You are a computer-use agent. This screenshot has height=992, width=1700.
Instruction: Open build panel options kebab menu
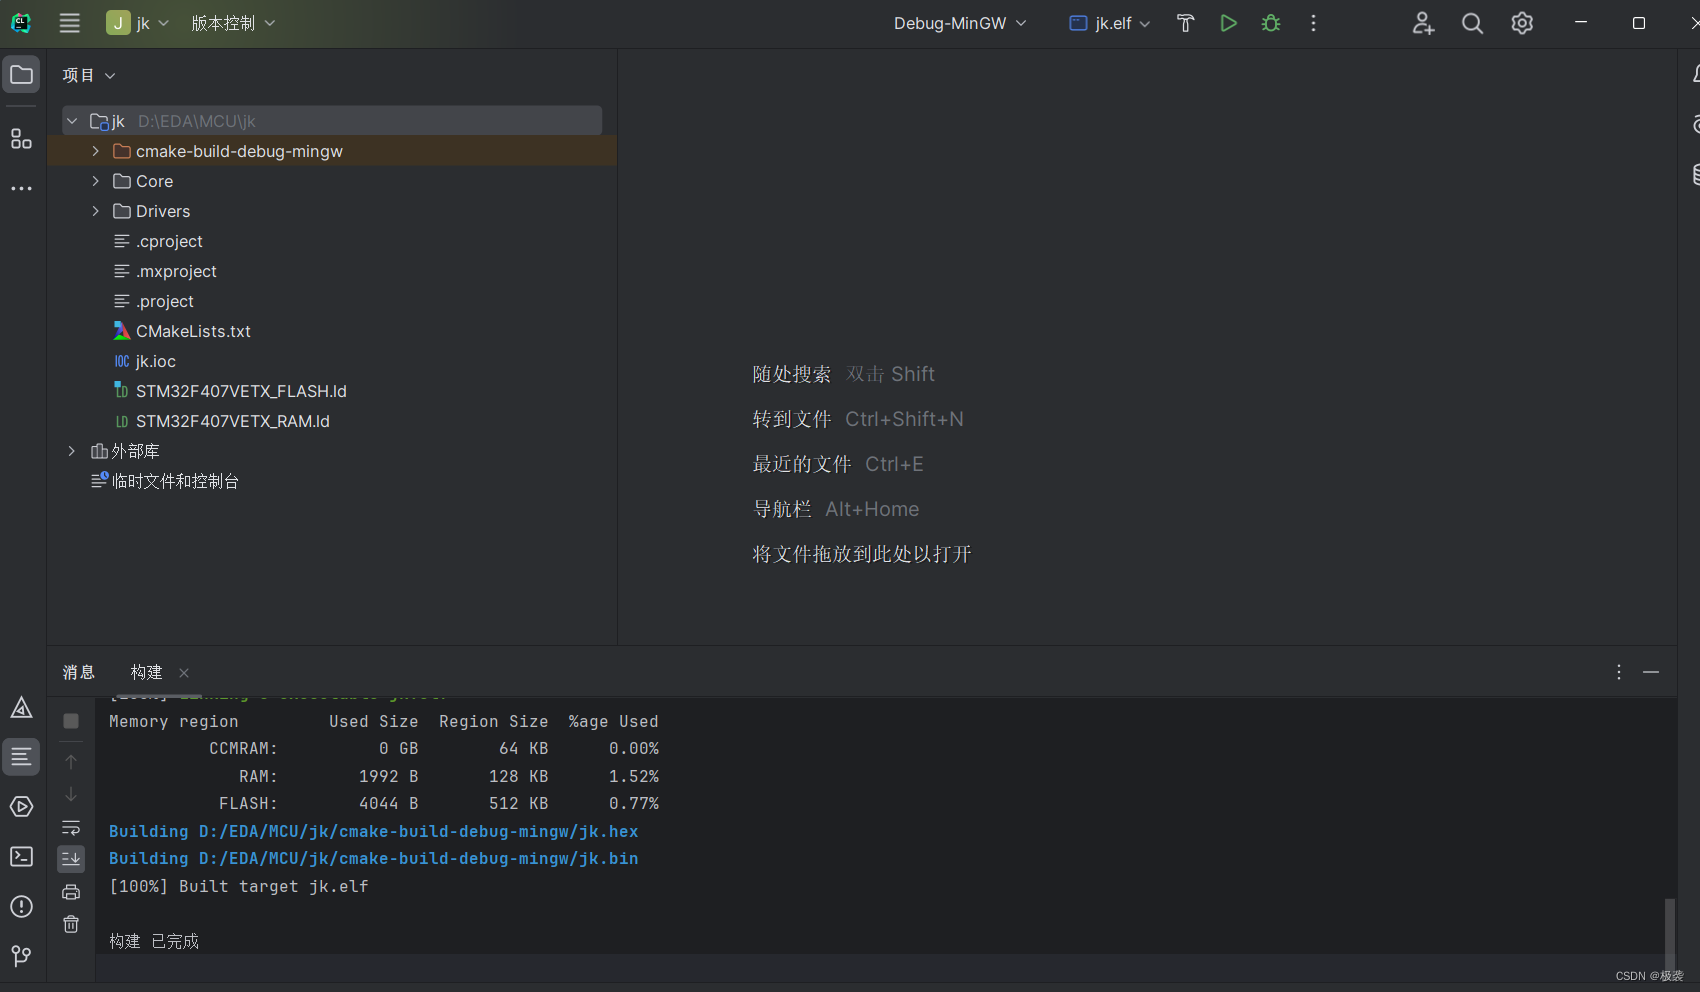[x=1619, y=672]
